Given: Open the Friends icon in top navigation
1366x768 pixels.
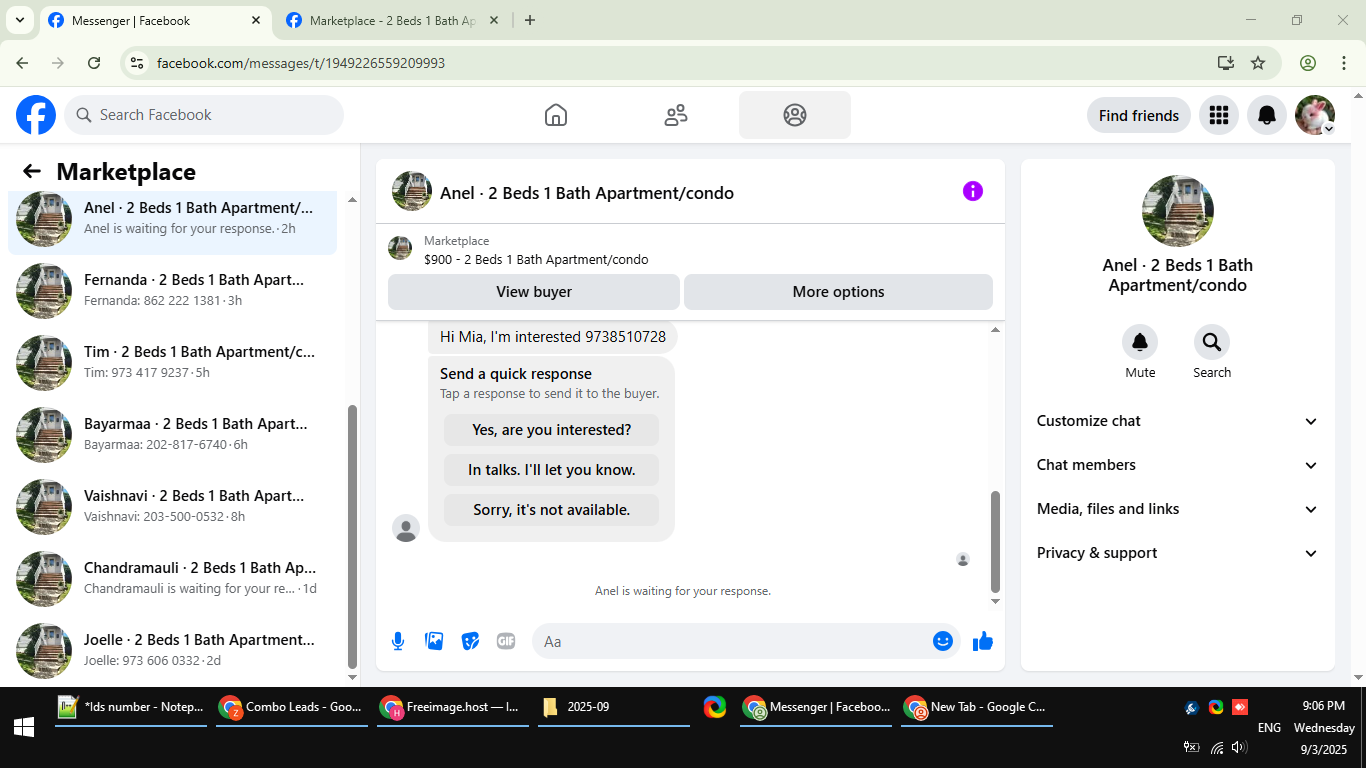Looking at the screenshot, I should [676, 115].
